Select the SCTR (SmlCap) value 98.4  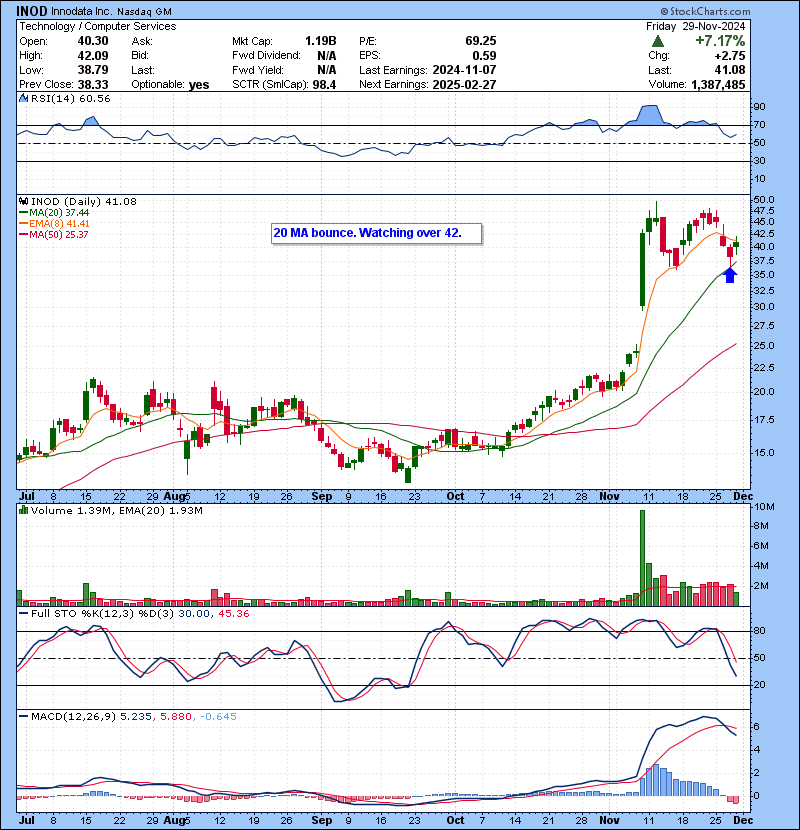[x=324, y=85]
